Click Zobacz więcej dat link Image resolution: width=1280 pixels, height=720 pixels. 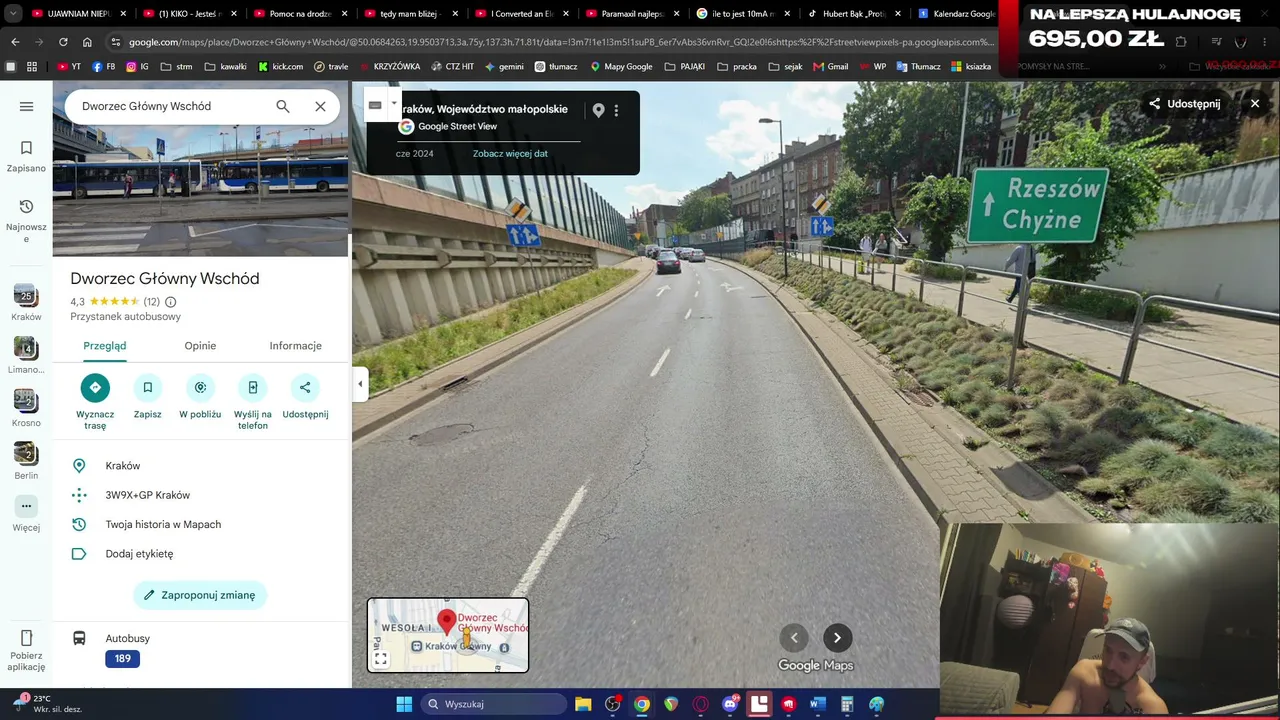(x=510, y=154)
